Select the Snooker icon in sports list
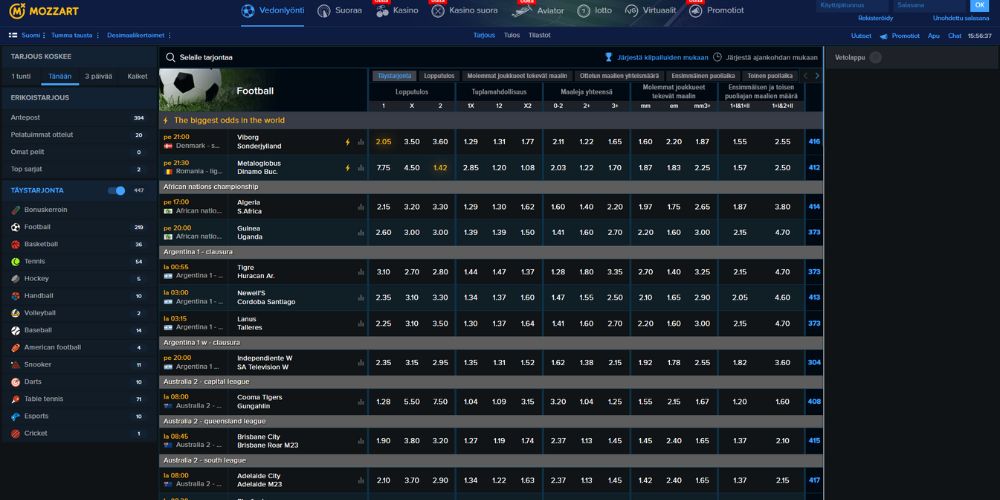The height and width of the screenshot is (500, 1000). (15, 365)
